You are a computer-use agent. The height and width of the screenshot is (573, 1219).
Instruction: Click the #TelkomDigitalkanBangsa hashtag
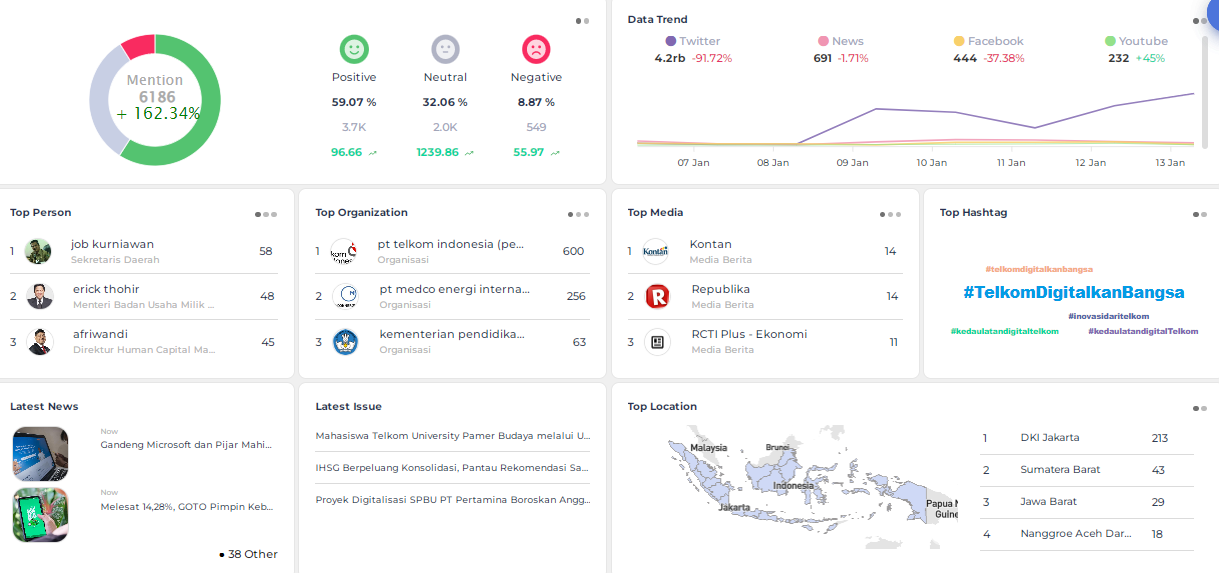[x=1073, y=292]
